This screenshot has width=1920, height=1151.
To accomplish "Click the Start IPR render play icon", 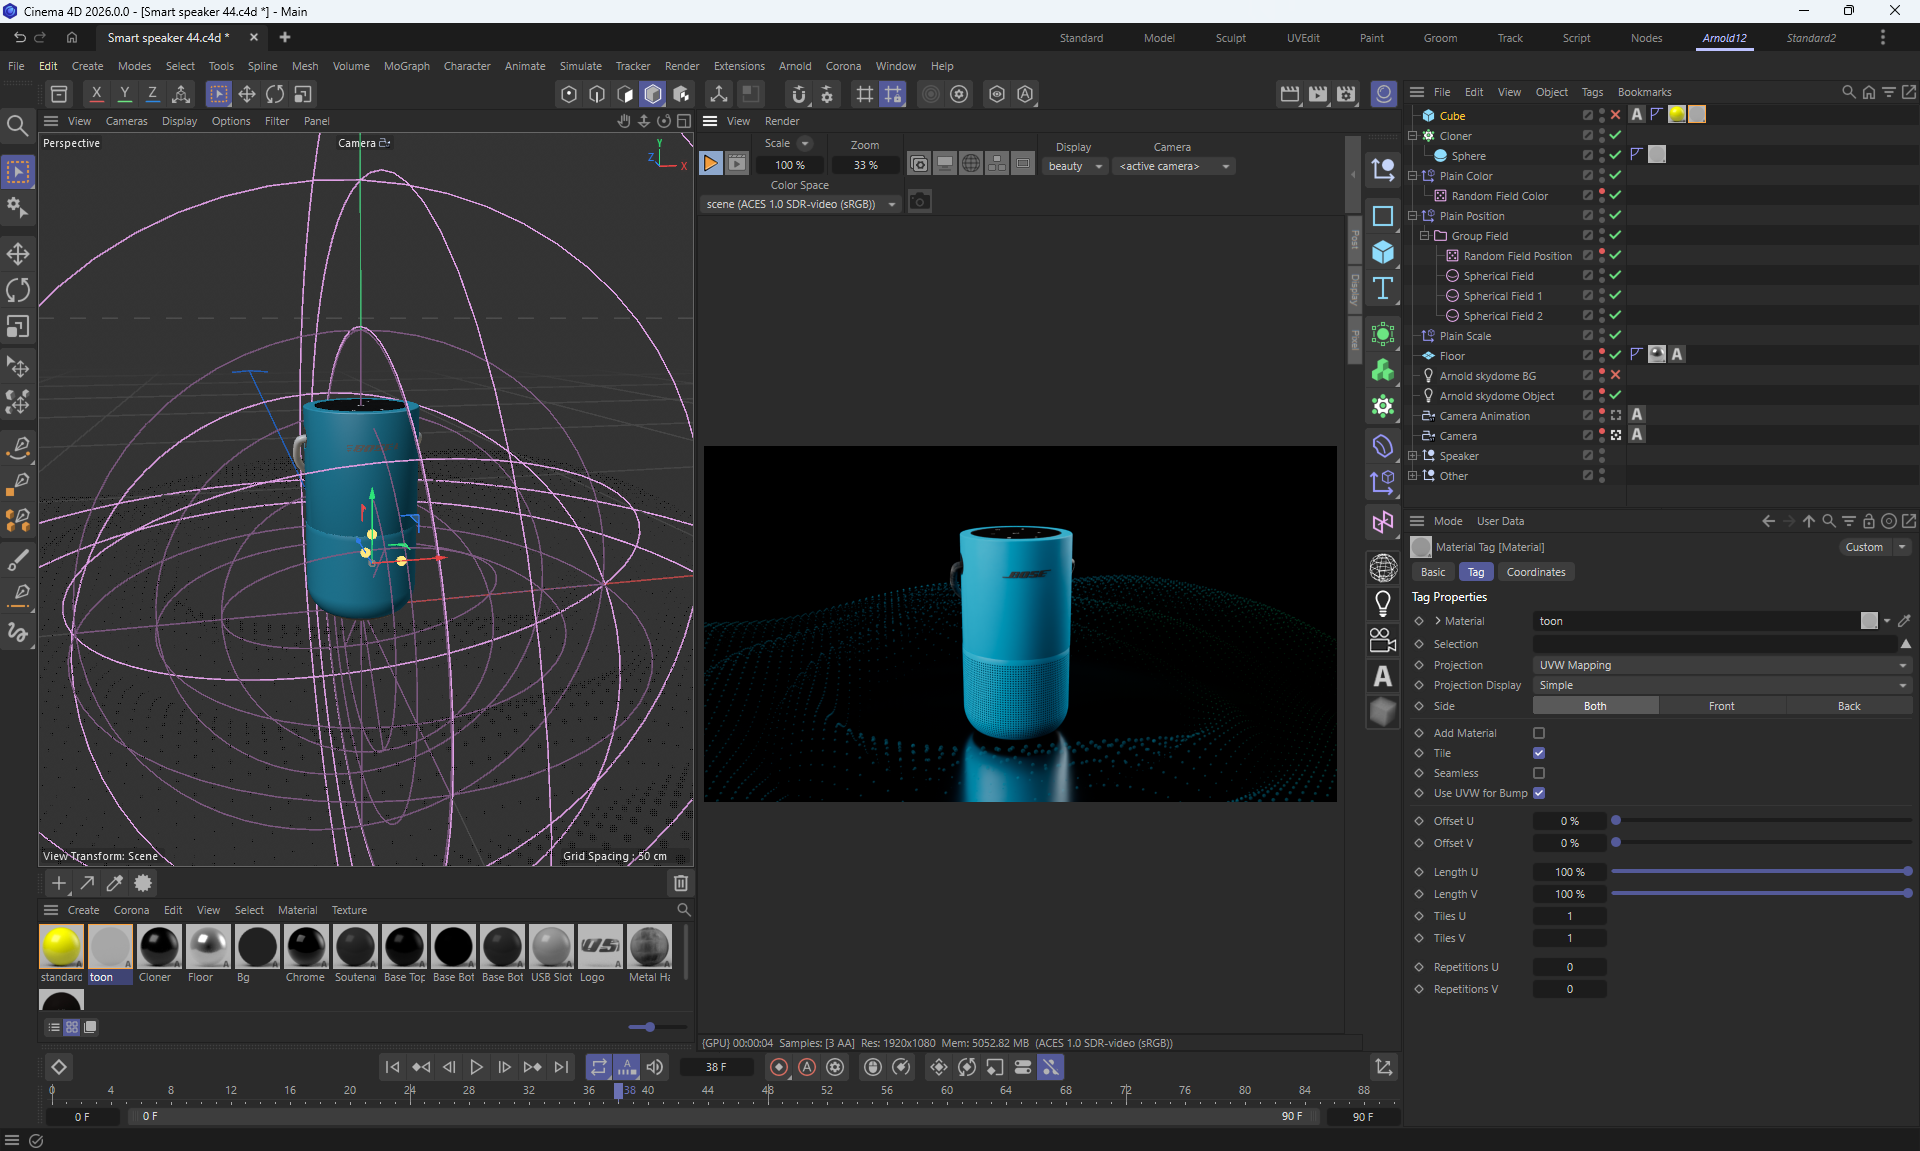I will click(x=710, y=164).
